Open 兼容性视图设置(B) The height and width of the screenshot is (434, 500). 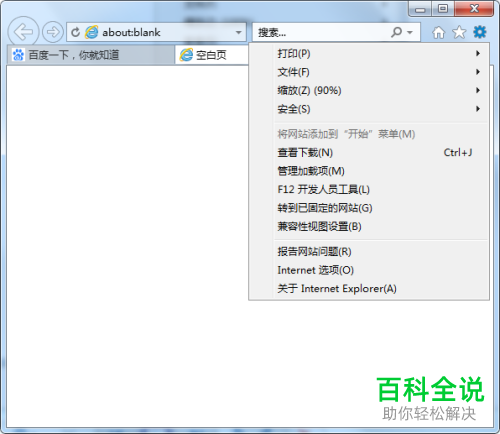[x=369, y=226]
